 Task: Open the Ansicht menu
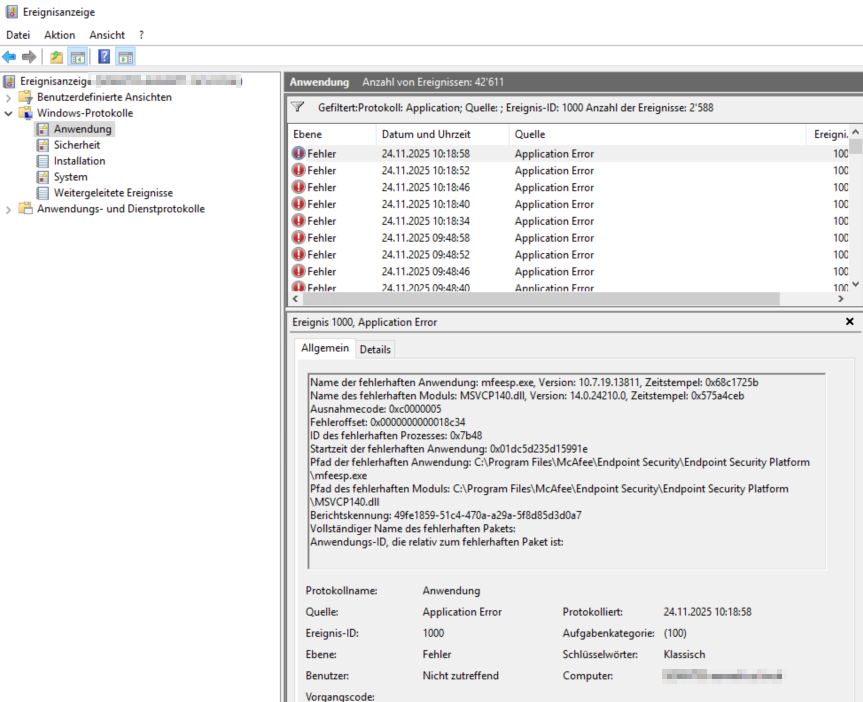click(x=107, y=35)
